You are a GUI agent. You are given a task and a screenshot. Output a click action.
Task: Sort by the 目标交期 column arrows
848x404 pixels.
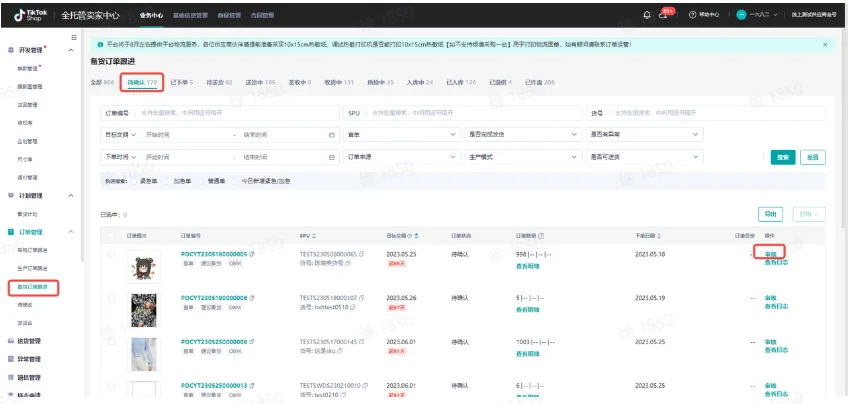(x=416, y=236)
